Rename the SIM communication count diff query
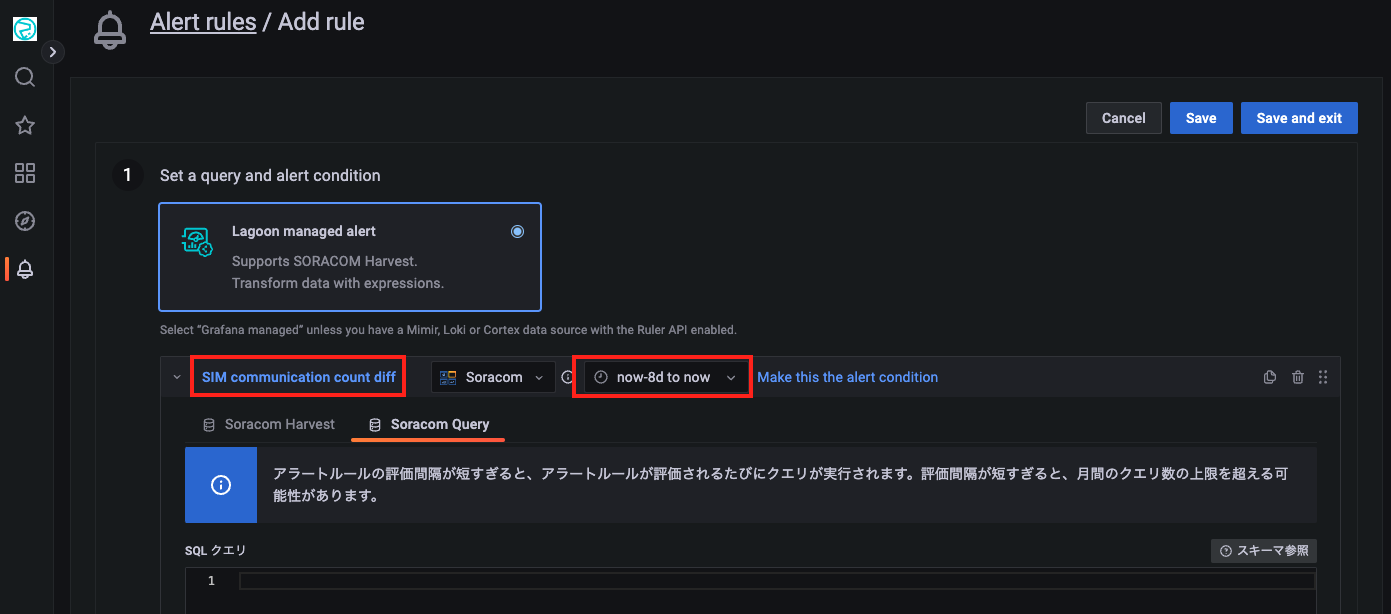Screen dimensions: 1391x614 click(x=299, y=377)
